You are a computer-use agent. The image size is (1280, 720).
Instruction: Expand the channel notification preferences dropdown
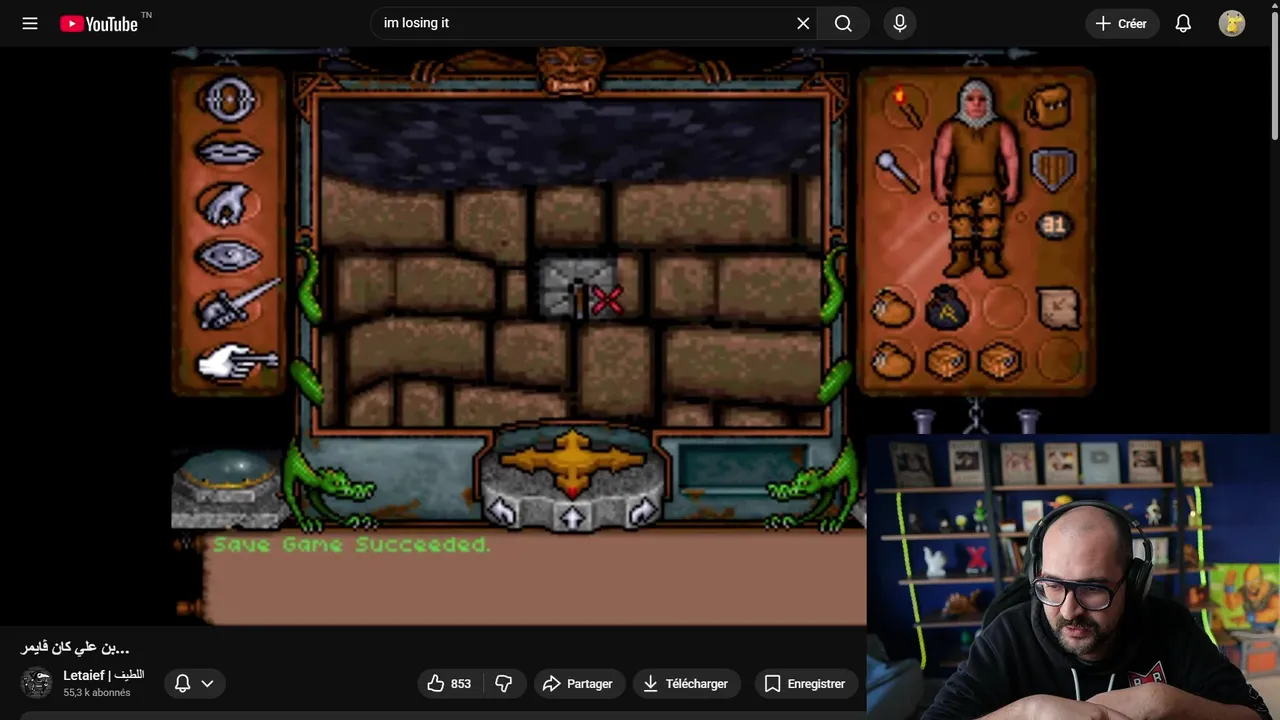coord(195,684)
